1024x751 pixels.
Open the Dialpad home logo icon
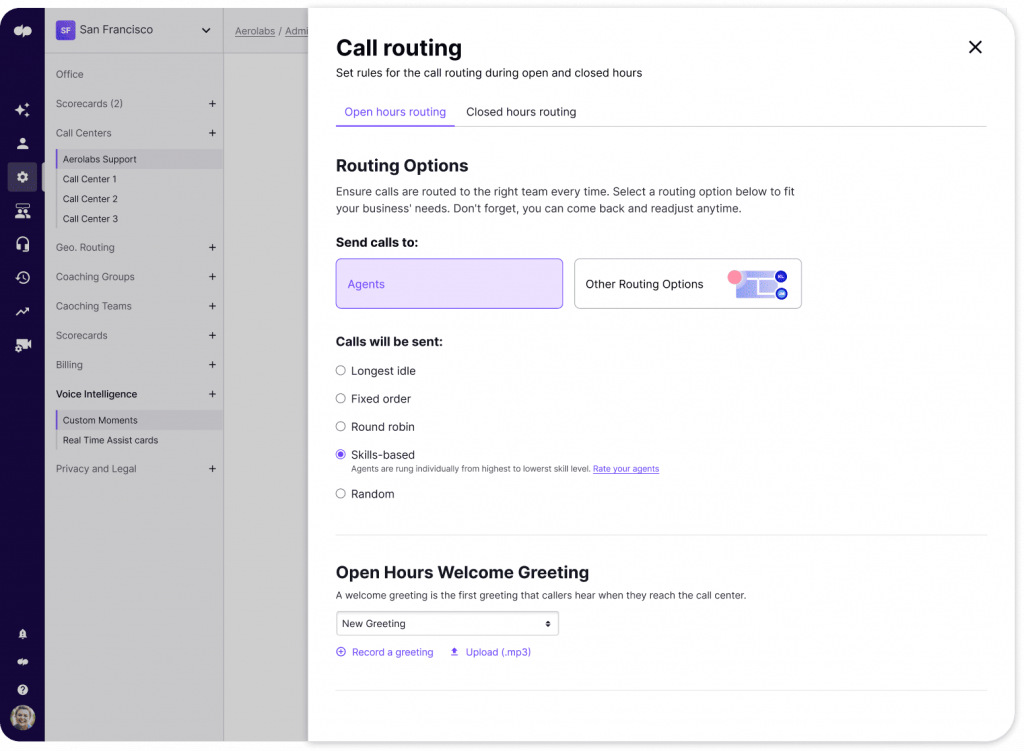click(21, 30)
